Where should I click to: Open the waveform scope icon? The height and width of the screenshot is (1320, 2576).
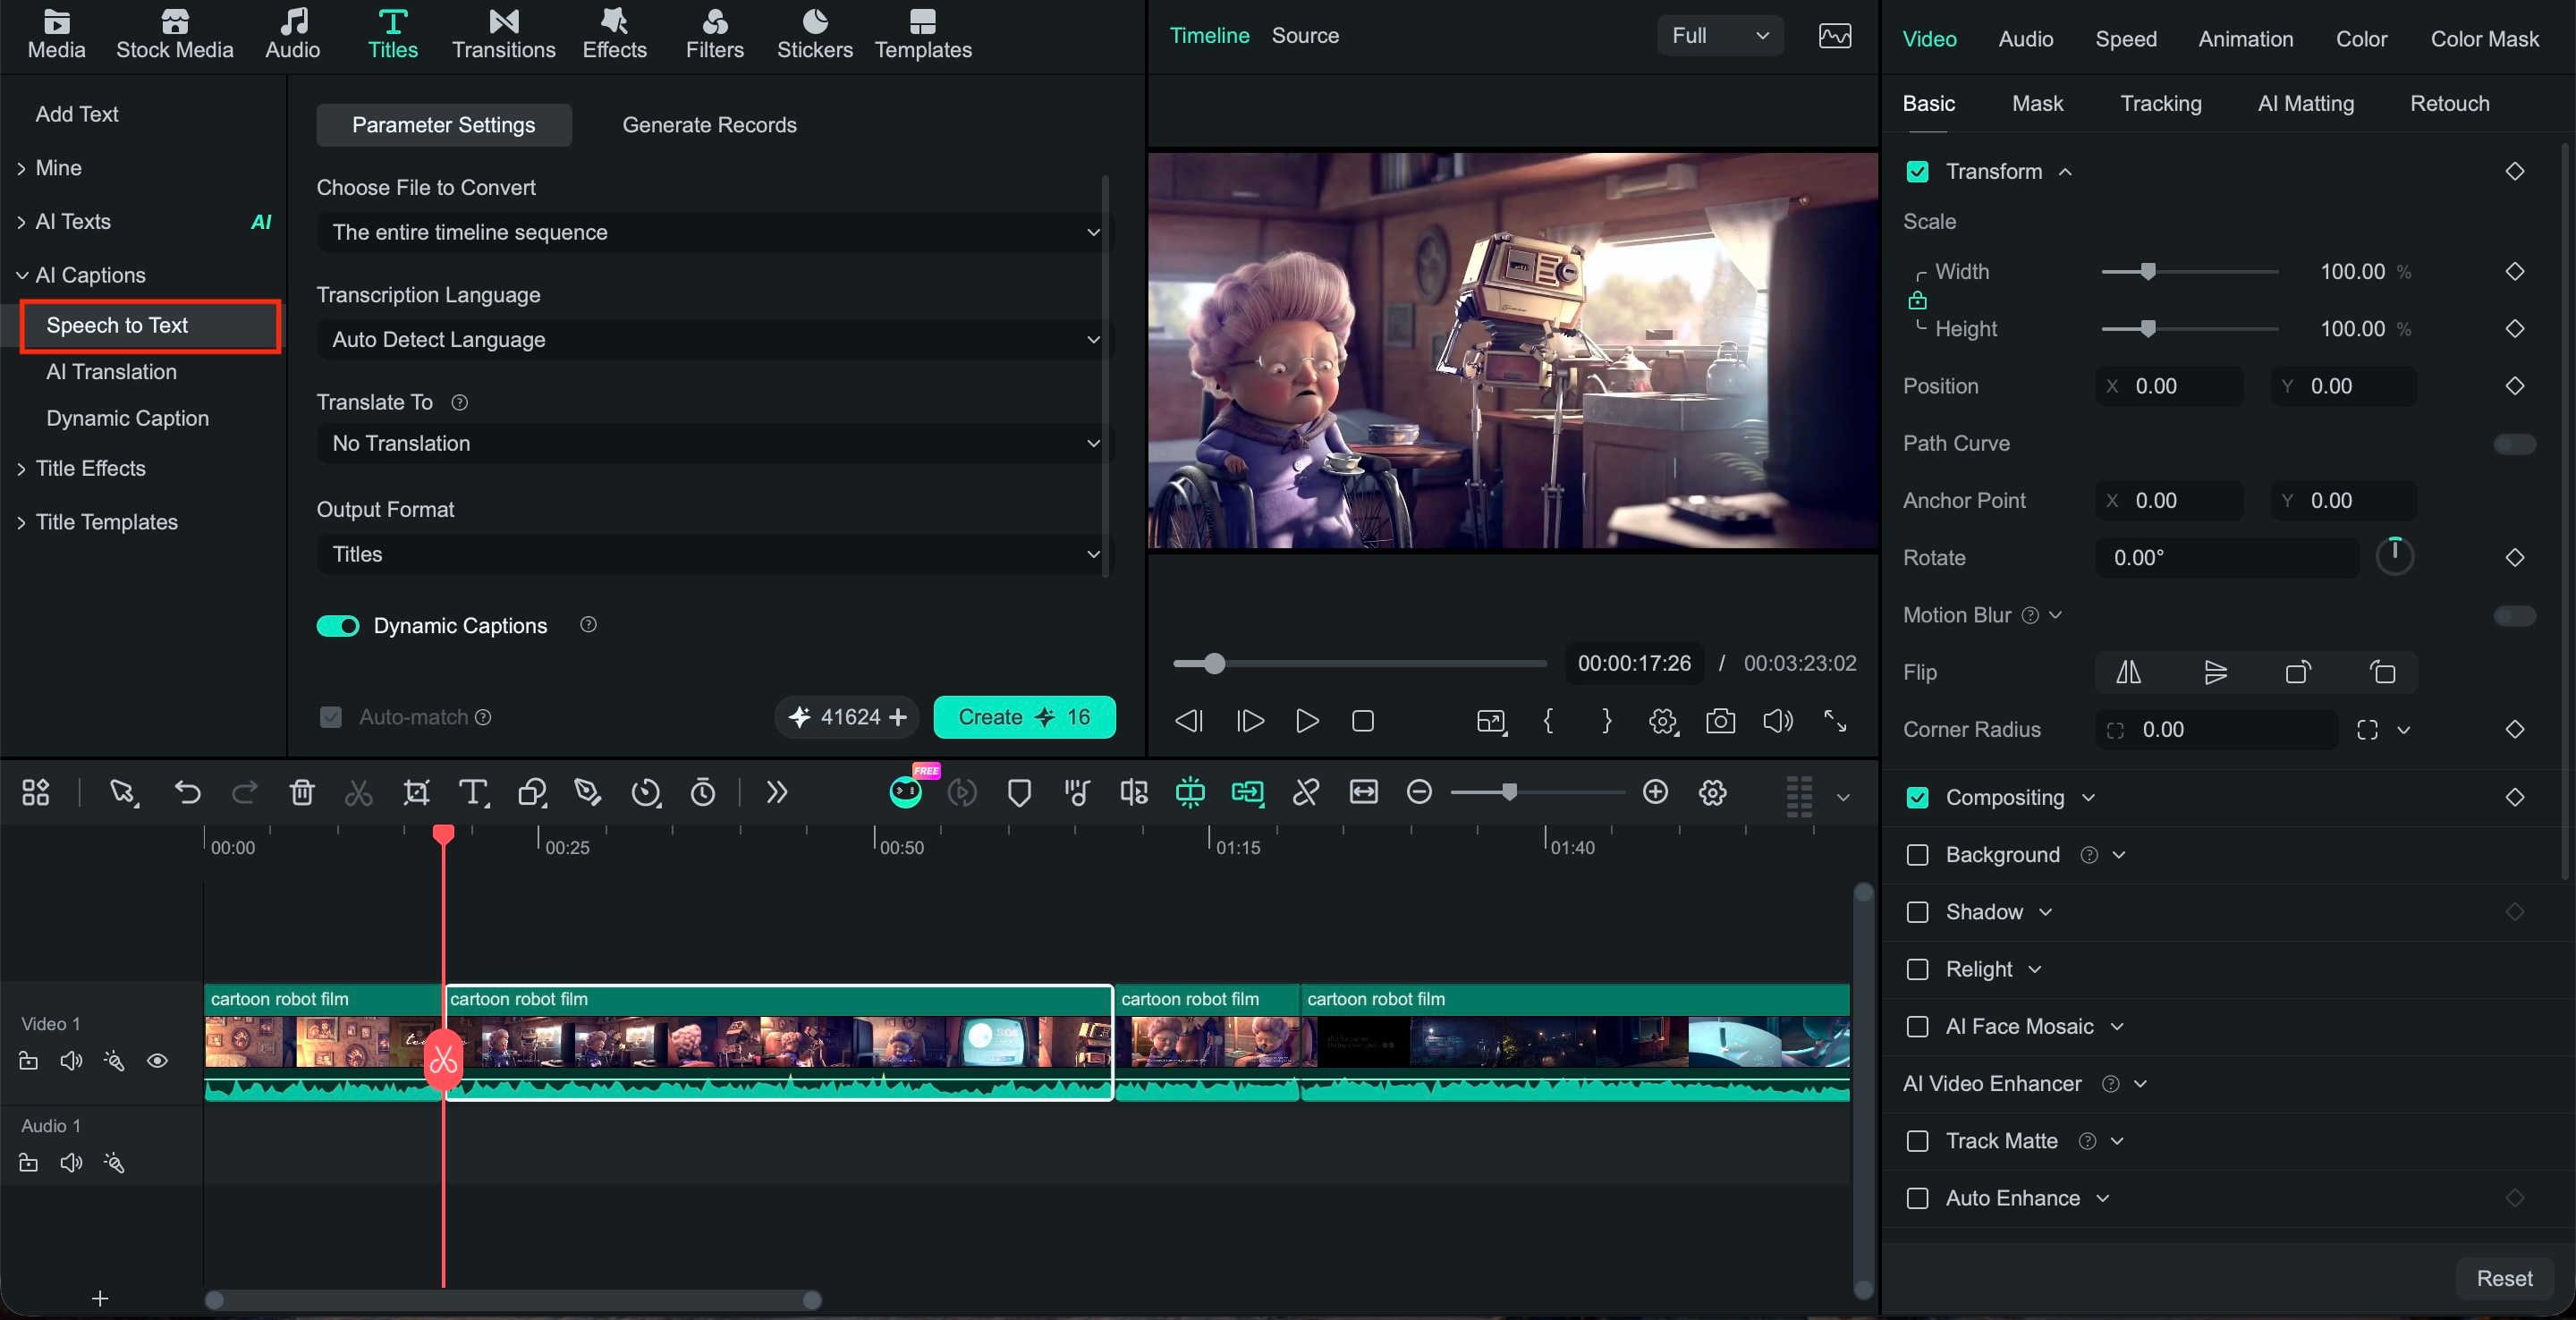[1834, 36]
